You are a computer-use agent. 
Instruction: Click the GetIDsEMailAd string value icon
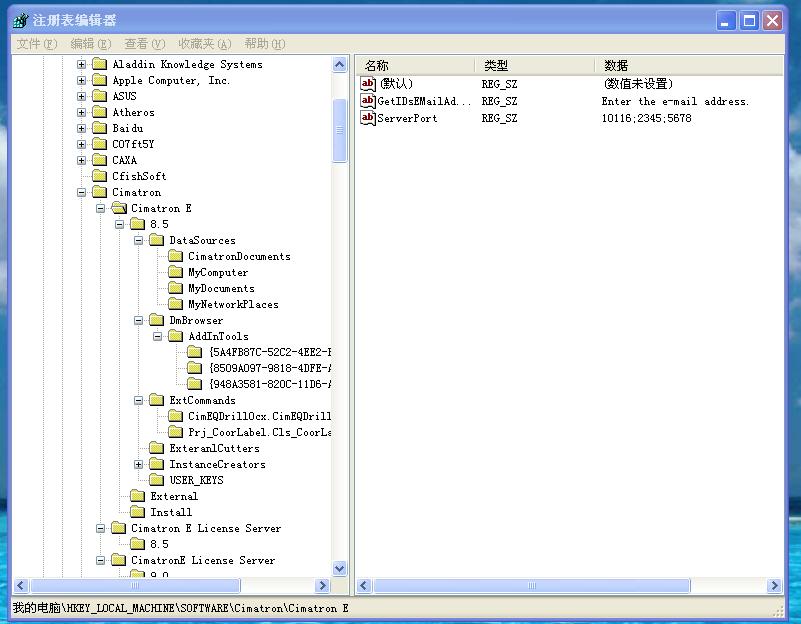pos(368,101)
